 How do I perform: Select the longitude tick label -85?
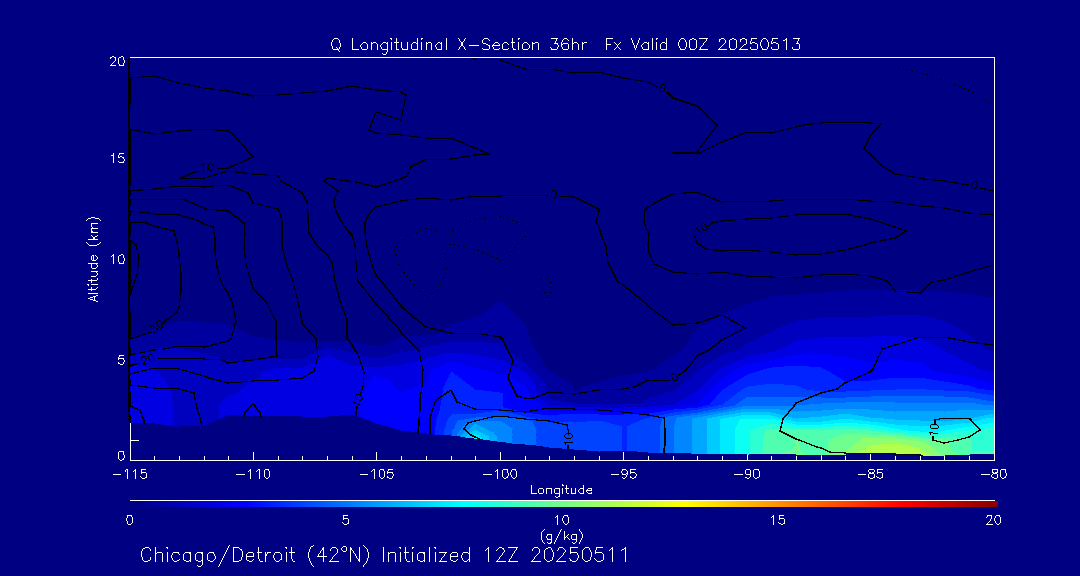click(871, 475)
